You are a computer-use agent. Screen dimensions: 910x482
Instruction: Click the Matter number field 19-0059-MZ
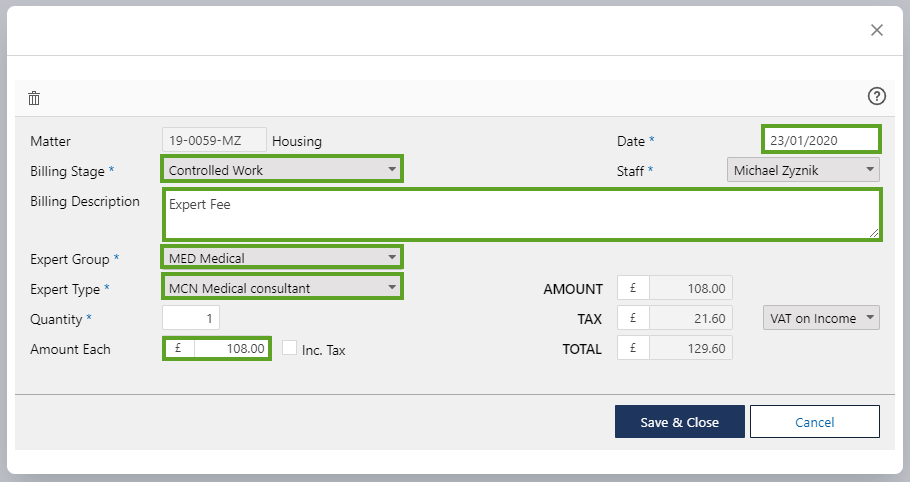pyautogui.click(x=214, y=140)
